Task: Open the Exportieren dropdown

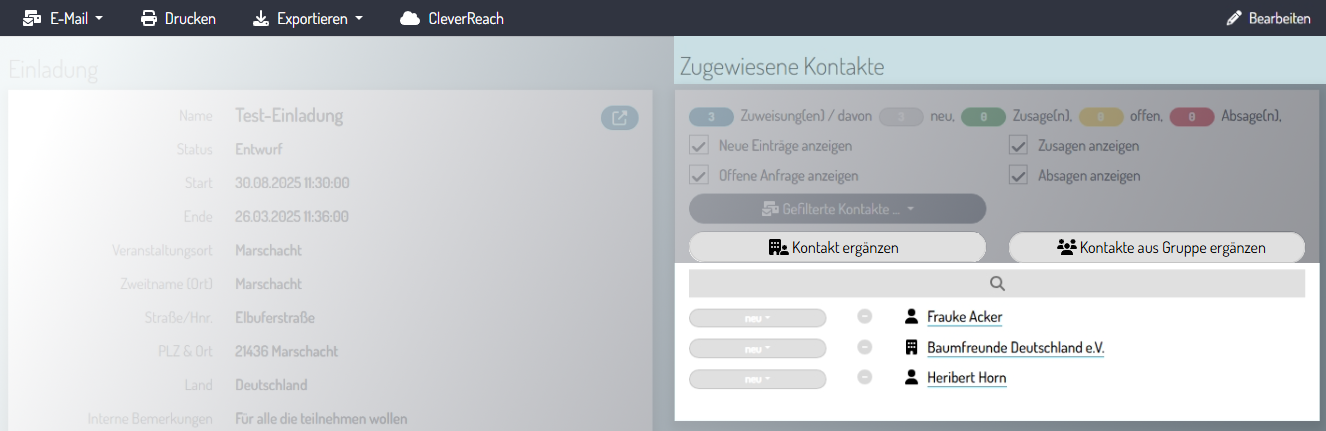Action: pyautogui.click(x=307, y=18)
